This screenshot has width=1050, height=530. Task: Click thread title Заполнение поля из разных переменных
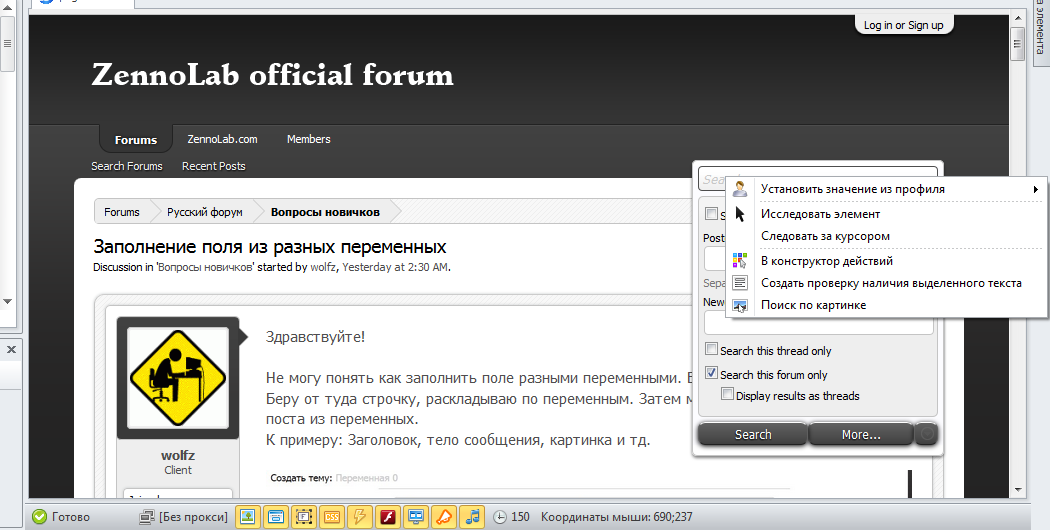(270, 247)
